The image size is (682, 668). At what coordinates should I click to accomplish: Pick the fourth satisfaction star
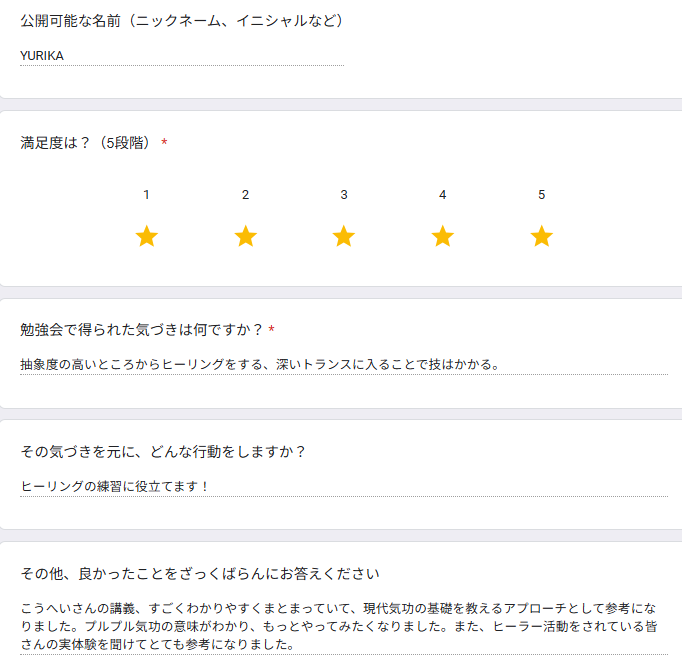click(x=442, y=237)
